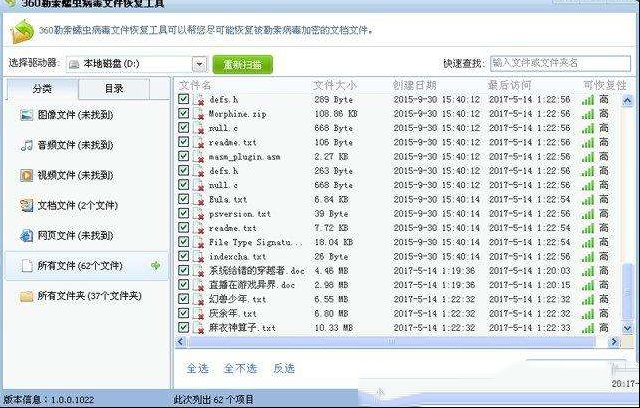Click the video files category icon
This screenshot has width=640, height=408.
27,175
